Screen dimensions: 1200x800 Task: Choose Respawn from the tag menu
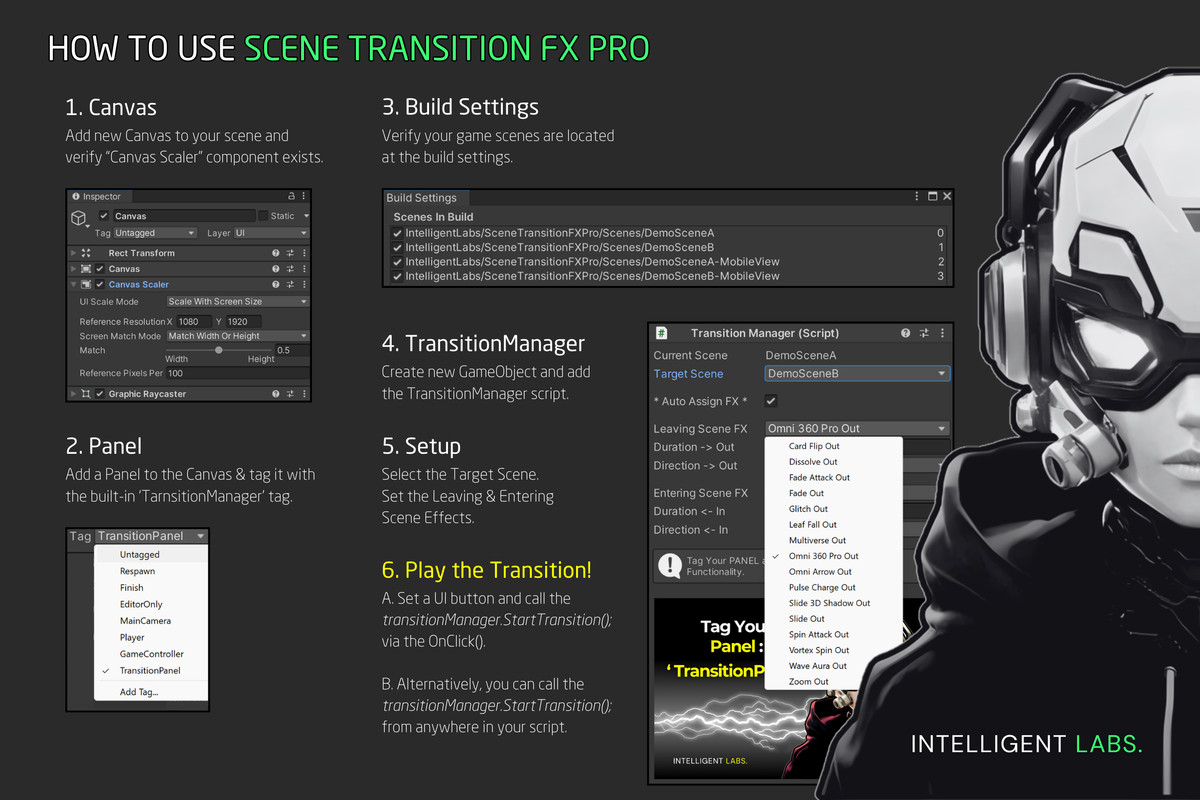coord(151,571)
